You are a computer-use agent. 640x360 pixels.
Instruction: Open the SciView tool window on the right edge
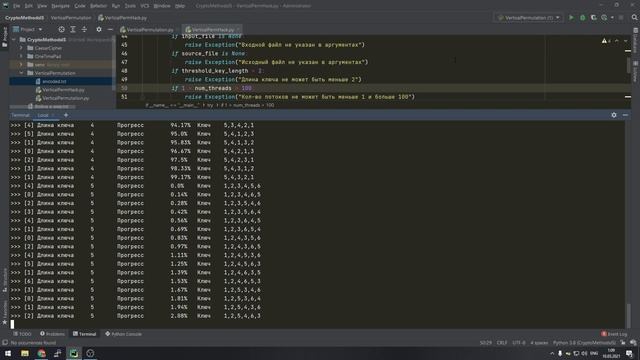tap(636, 72)
